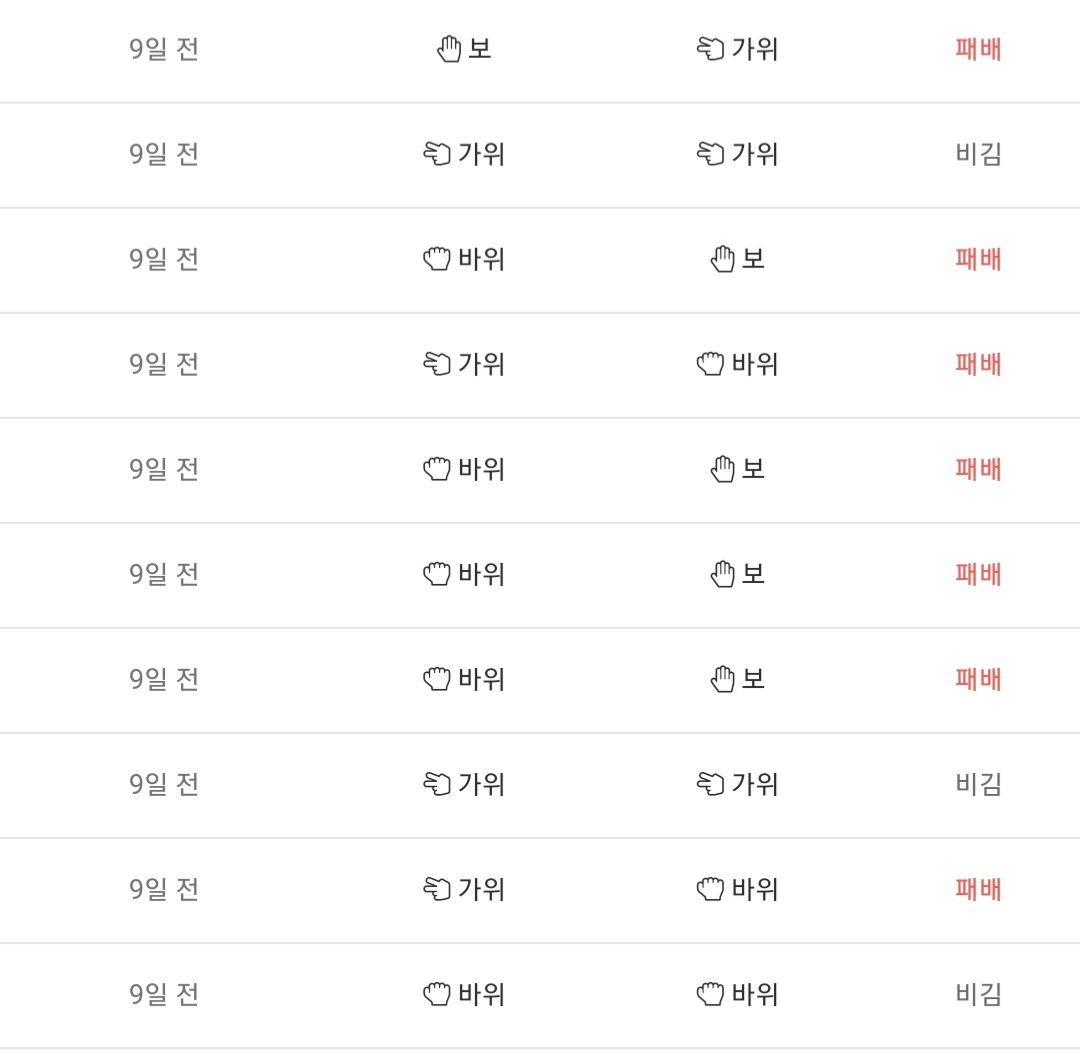Click the 가위 scissors icon opposite 보 in the top row
The image size is (1080, 1053).
tap(710, 49)
